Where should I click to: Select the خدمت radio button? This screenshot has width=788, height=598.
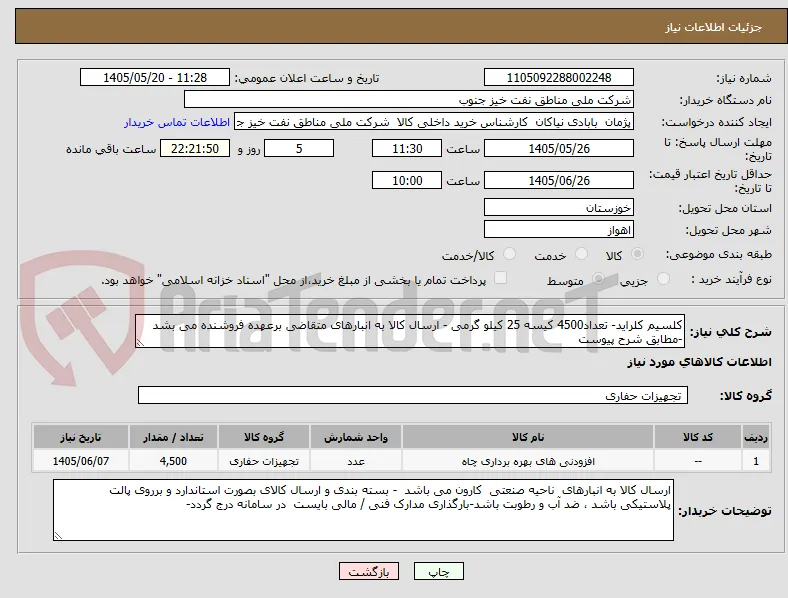click(581, 254)
